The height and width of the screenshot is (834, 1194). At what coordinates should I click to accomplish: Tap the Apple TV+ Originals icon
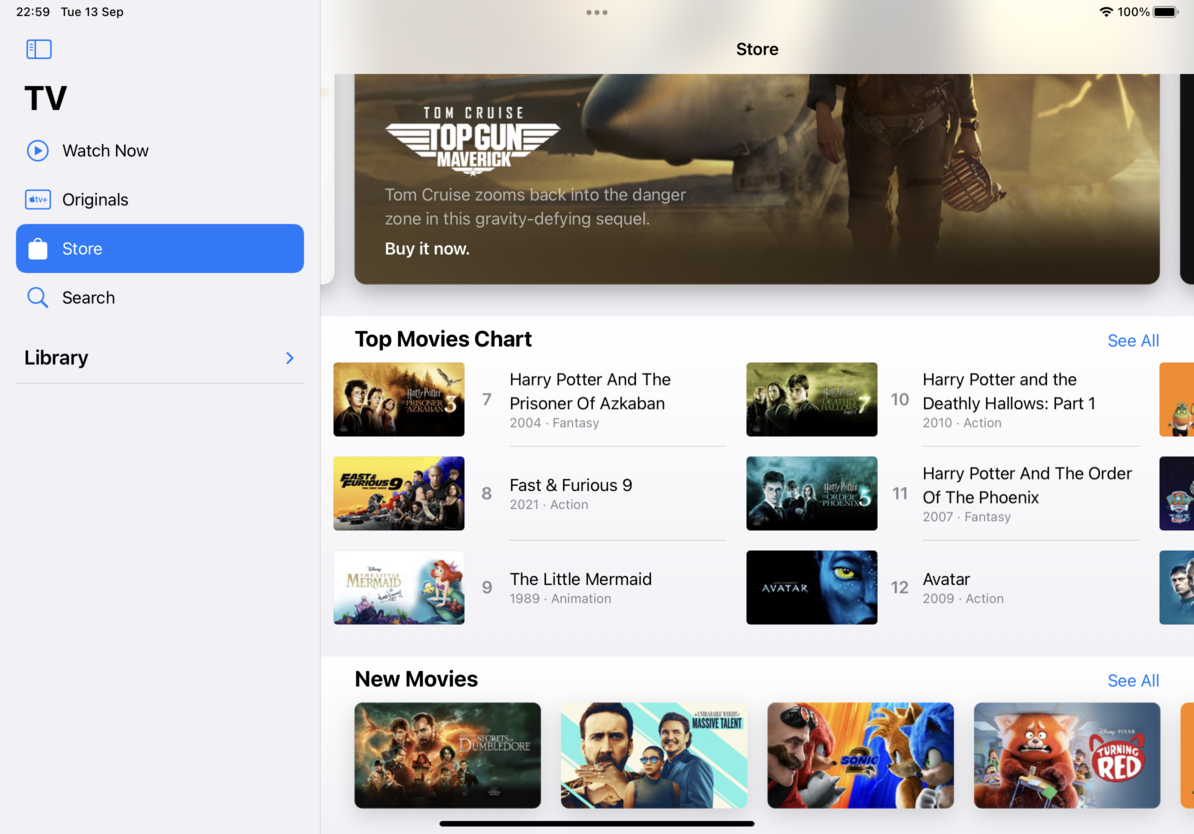pos(37,200)
